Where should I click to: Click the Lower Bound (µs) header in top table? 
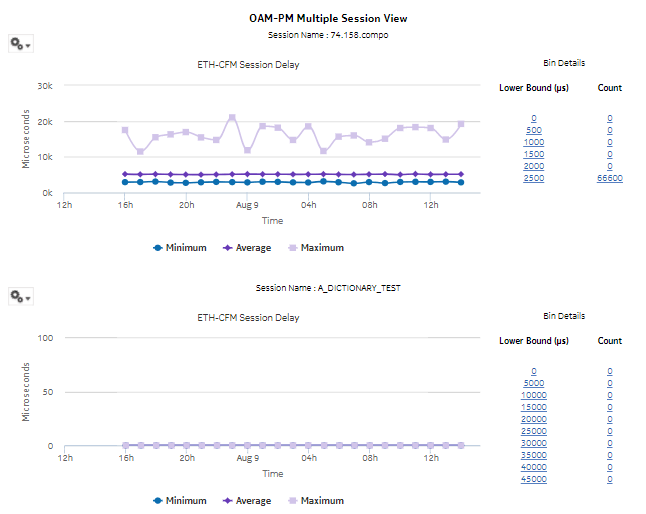[534, 88]
